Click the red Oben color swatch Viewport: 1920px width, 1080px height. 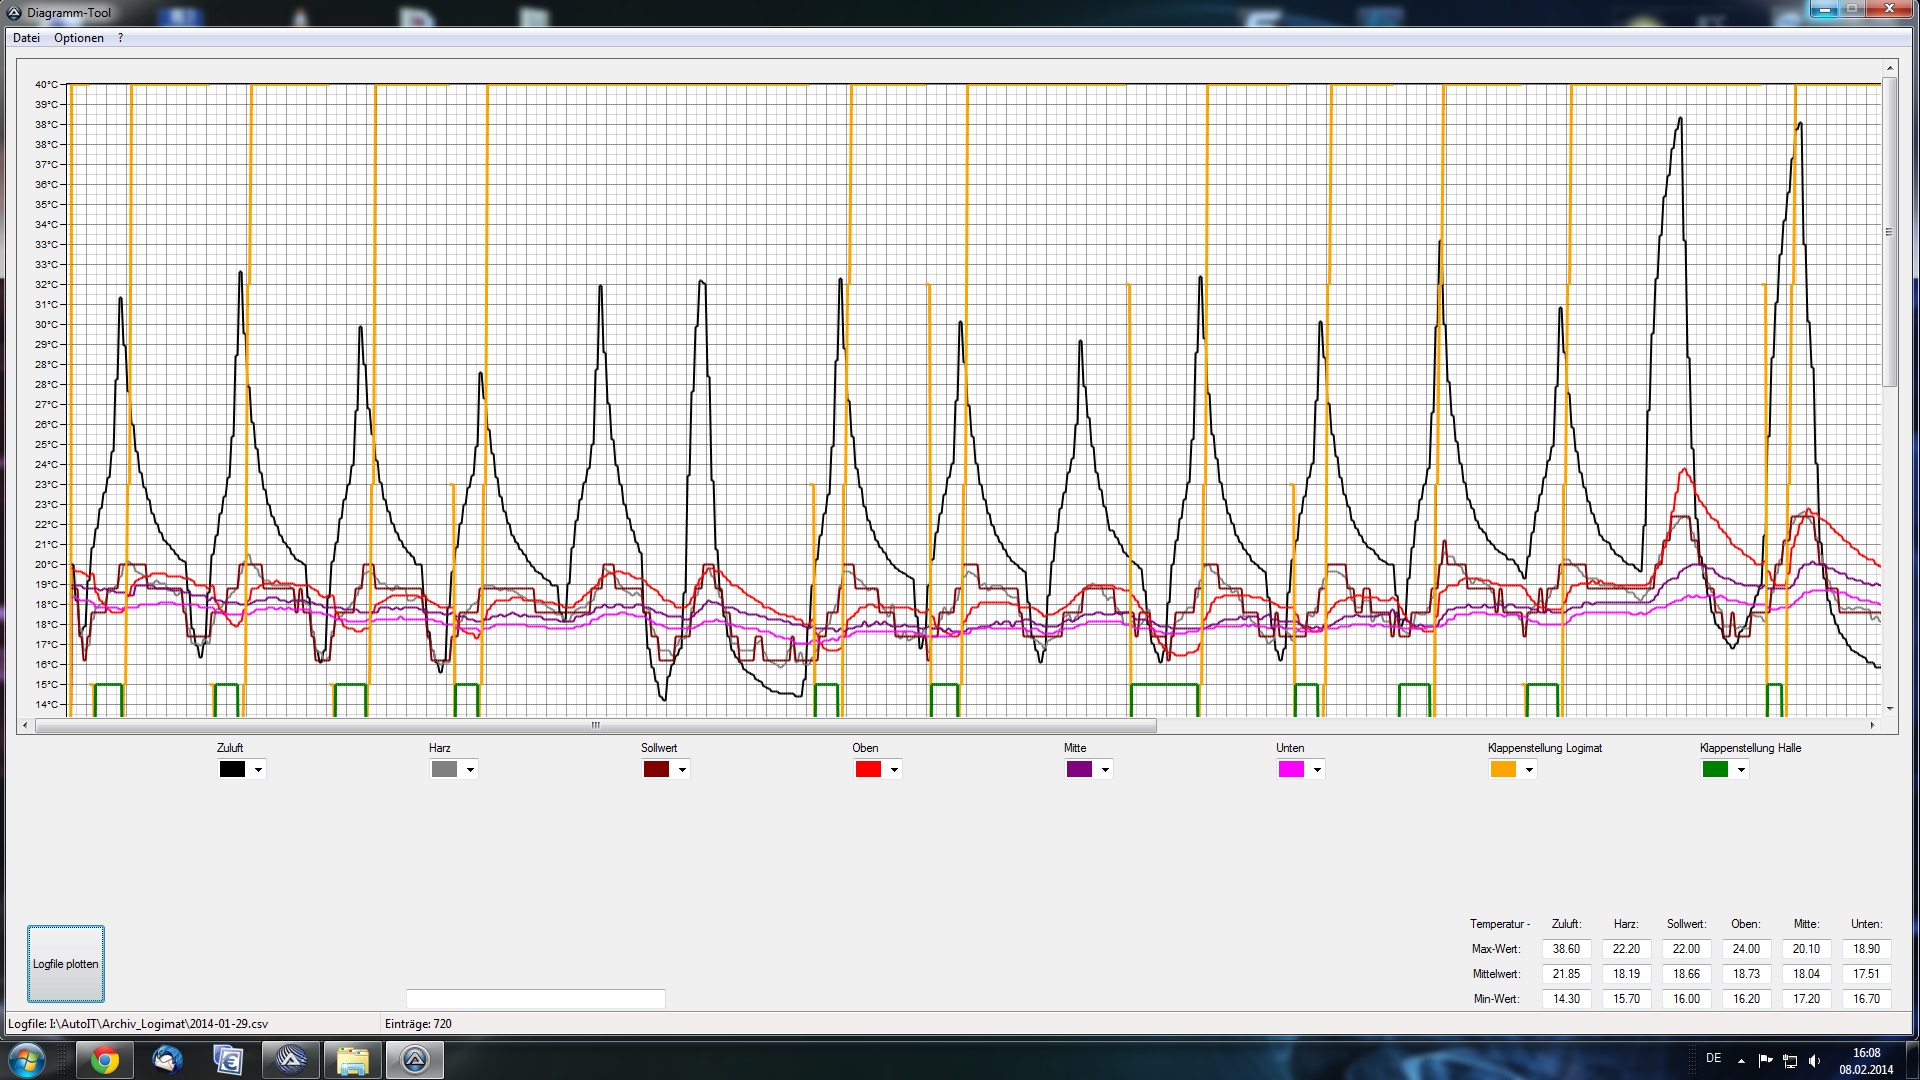[x=868, y=769]
